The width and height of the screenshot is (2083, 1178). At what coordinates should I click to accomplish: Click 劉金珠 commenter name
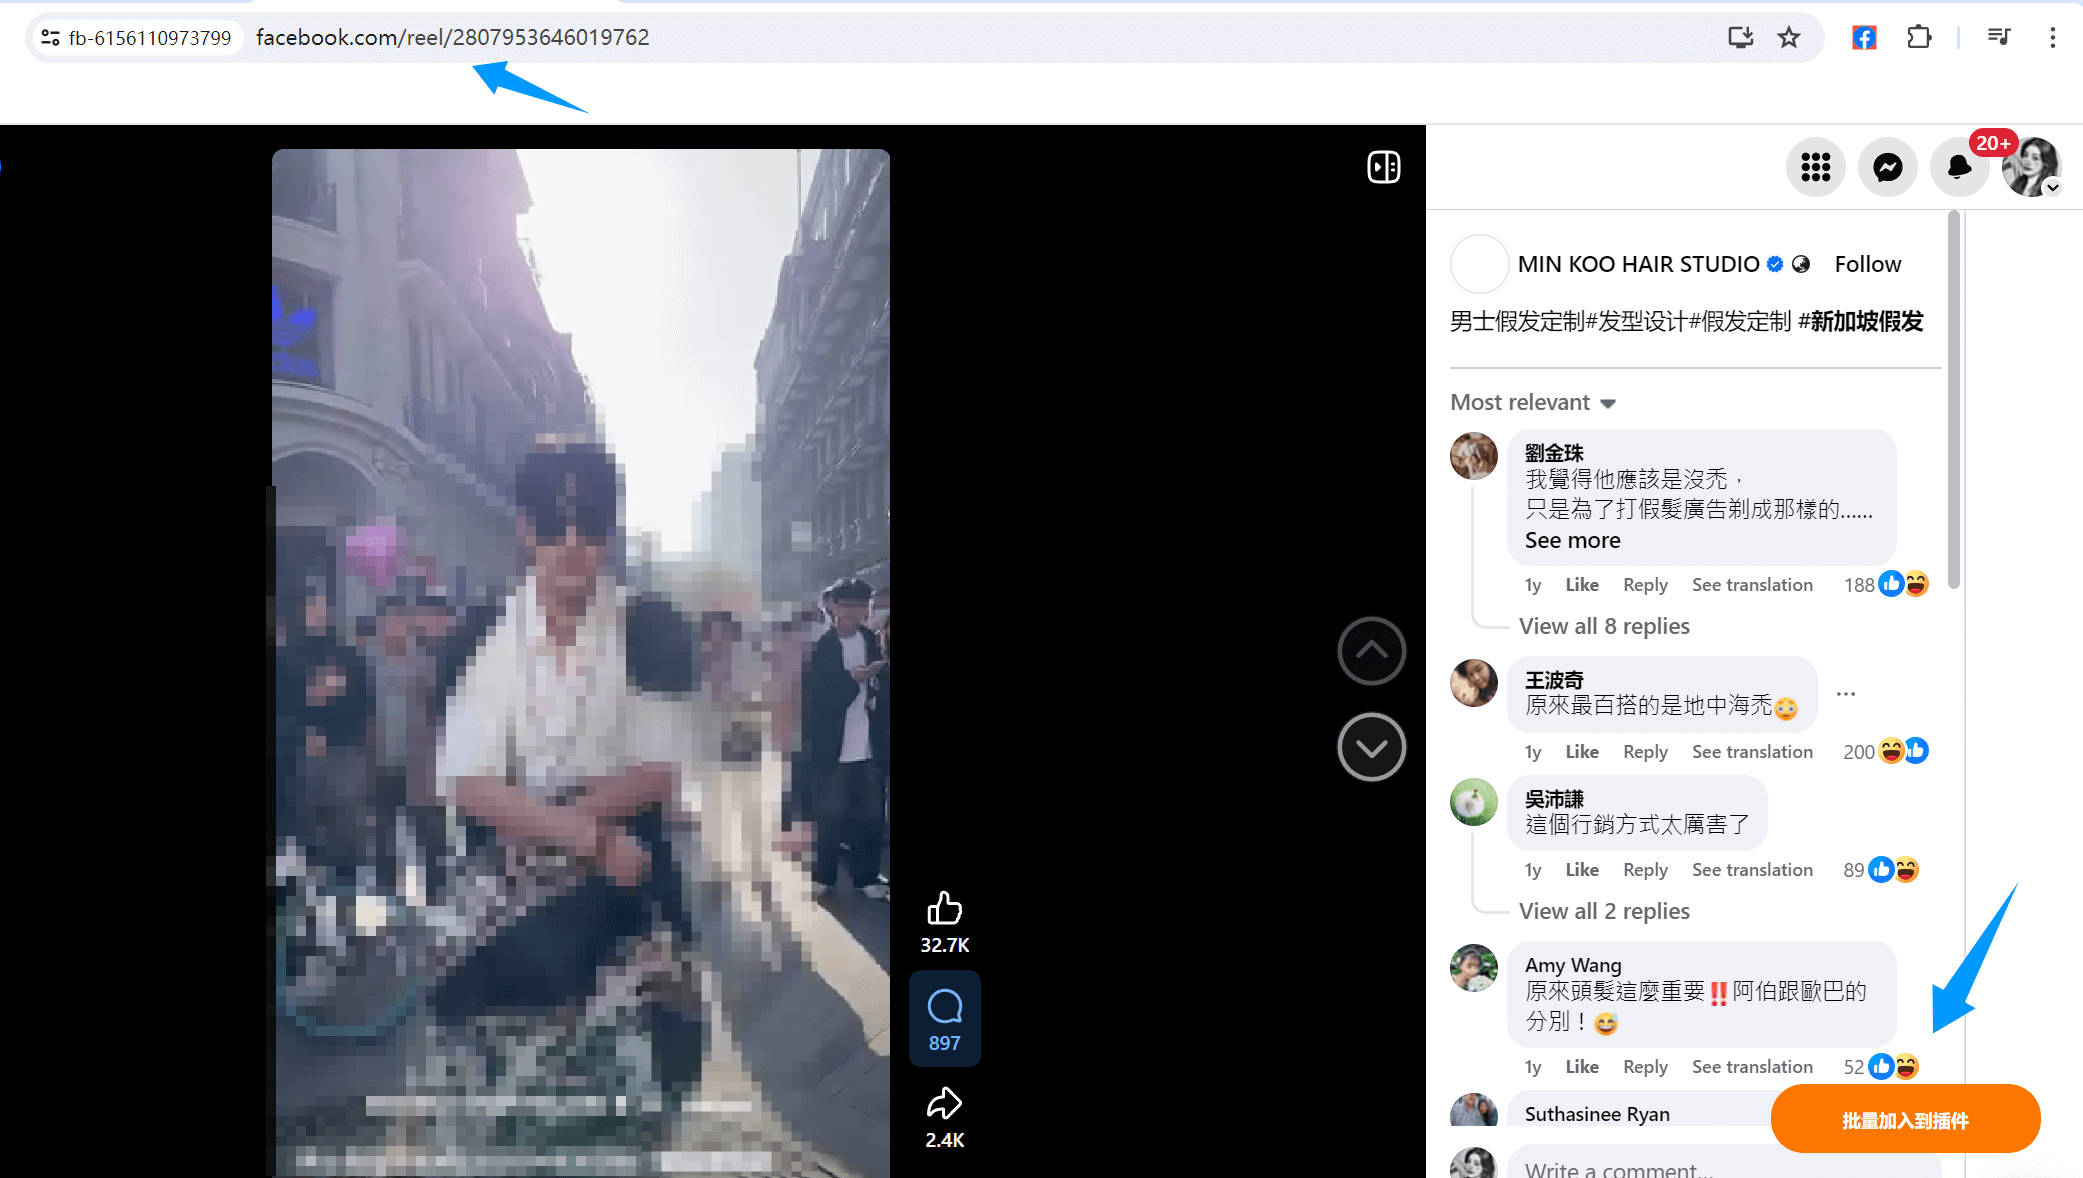point(1554,453)
